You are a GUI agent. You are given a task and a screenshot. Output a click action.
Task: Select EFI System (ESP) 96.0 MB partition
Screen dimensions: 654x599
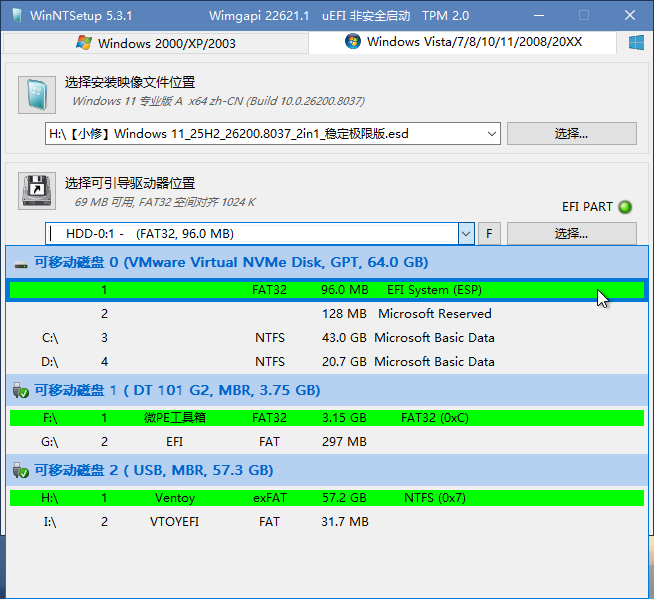click(x=327, y=290)
